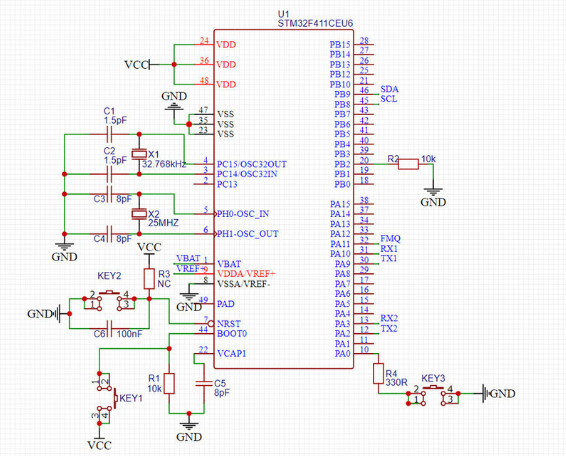This screenshot has width=566, height=459.
Task: Select the C6 100nF capacitor symbol
Action: click(x=109, y=329)
